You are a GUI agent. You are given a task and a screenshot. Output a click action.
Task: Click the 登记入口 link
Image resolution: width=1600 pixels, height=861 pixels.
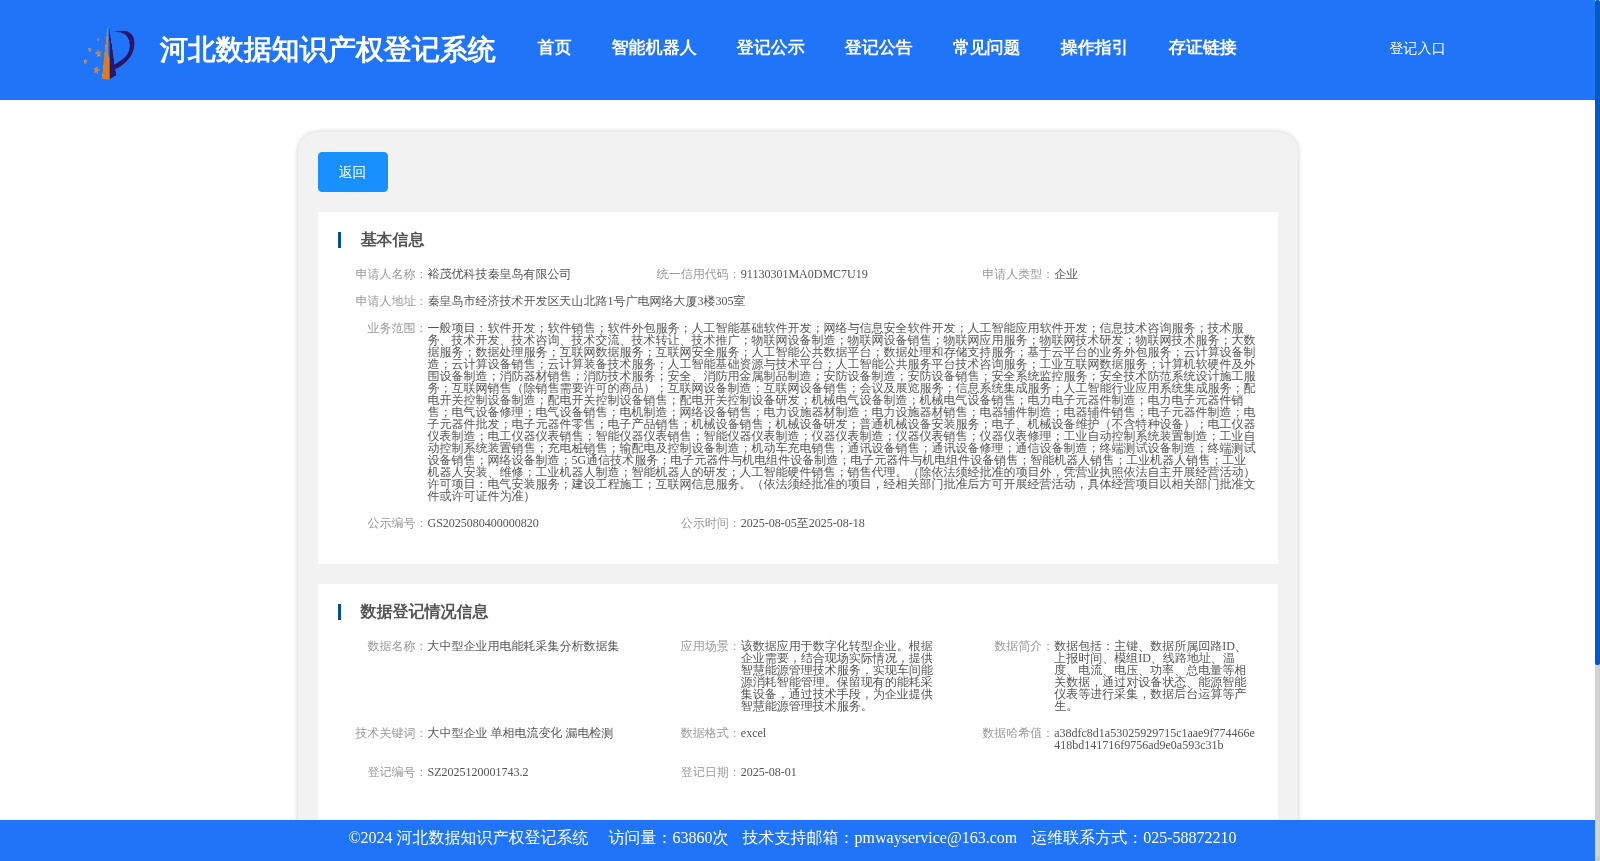(x=1417, y=48)
